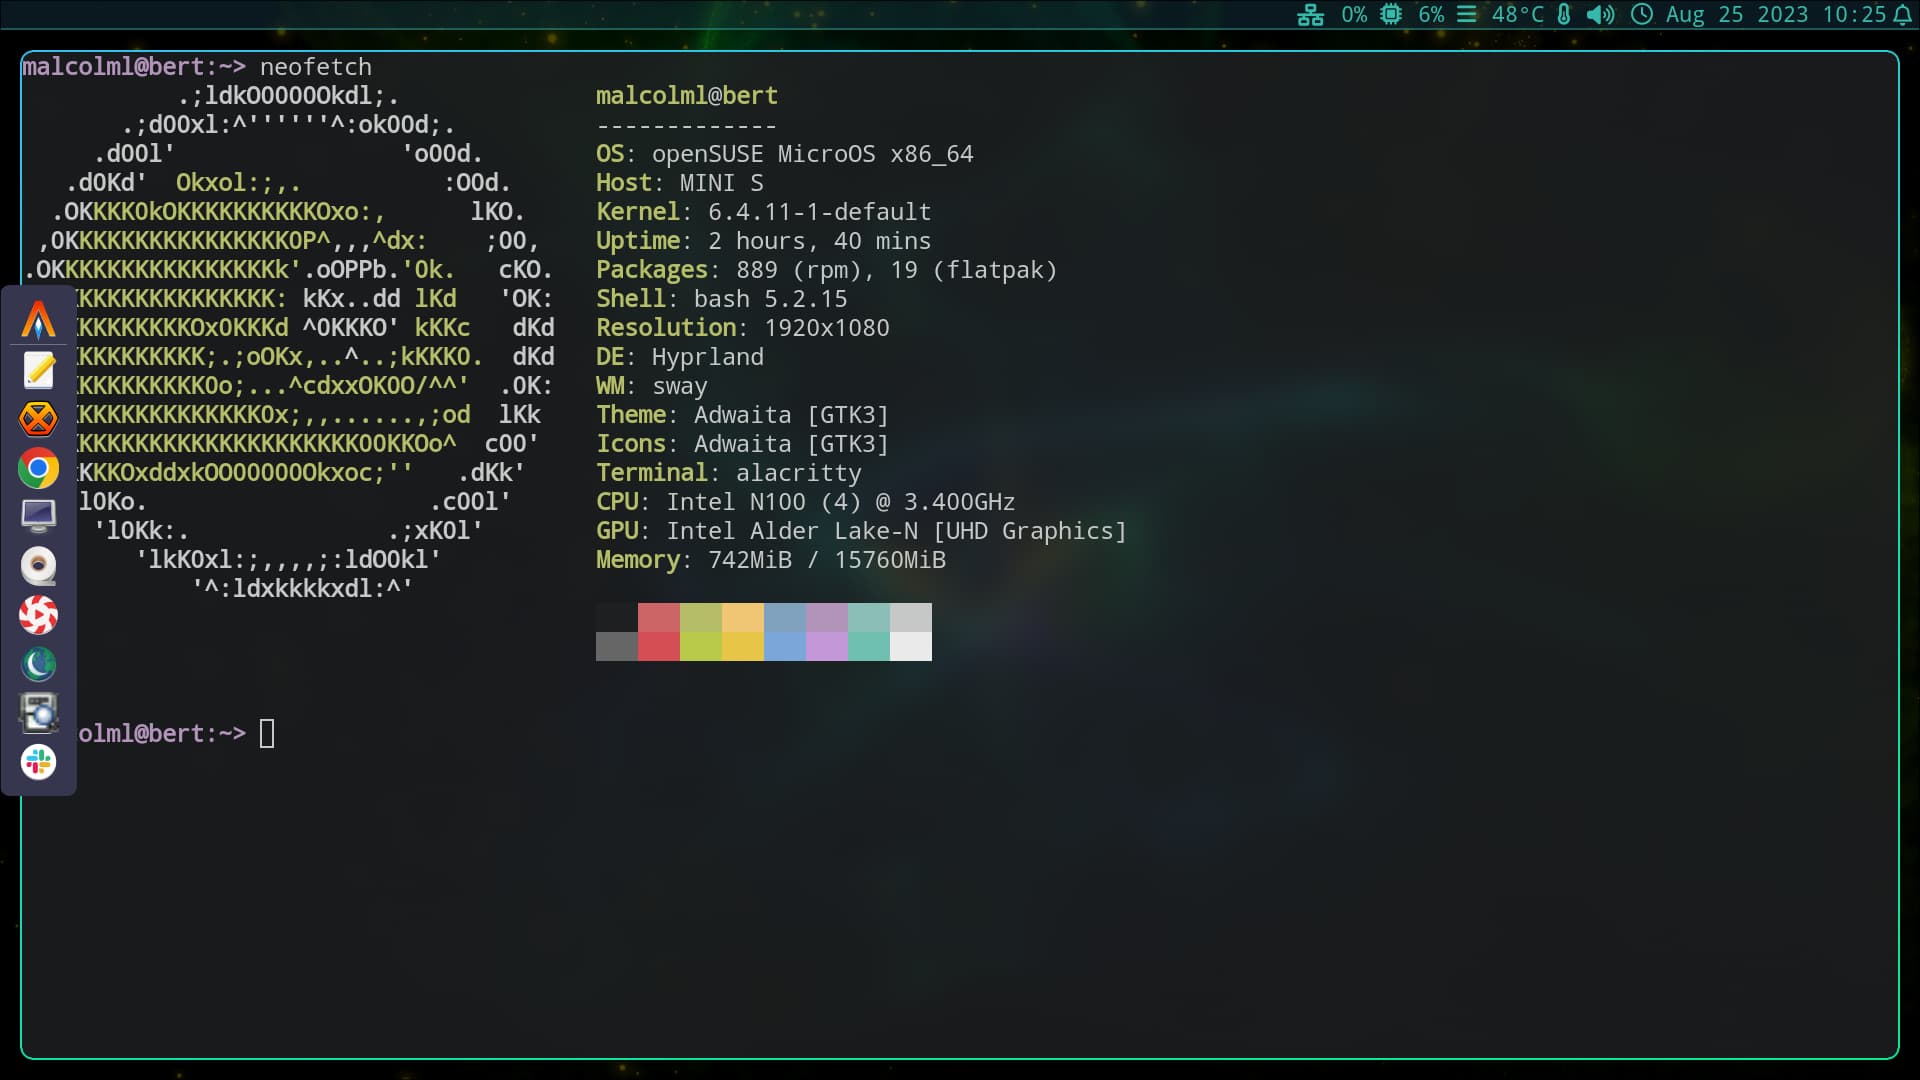Click the paper roll dock icon
Screen dimensions: 1920x1080
[38, 566]
